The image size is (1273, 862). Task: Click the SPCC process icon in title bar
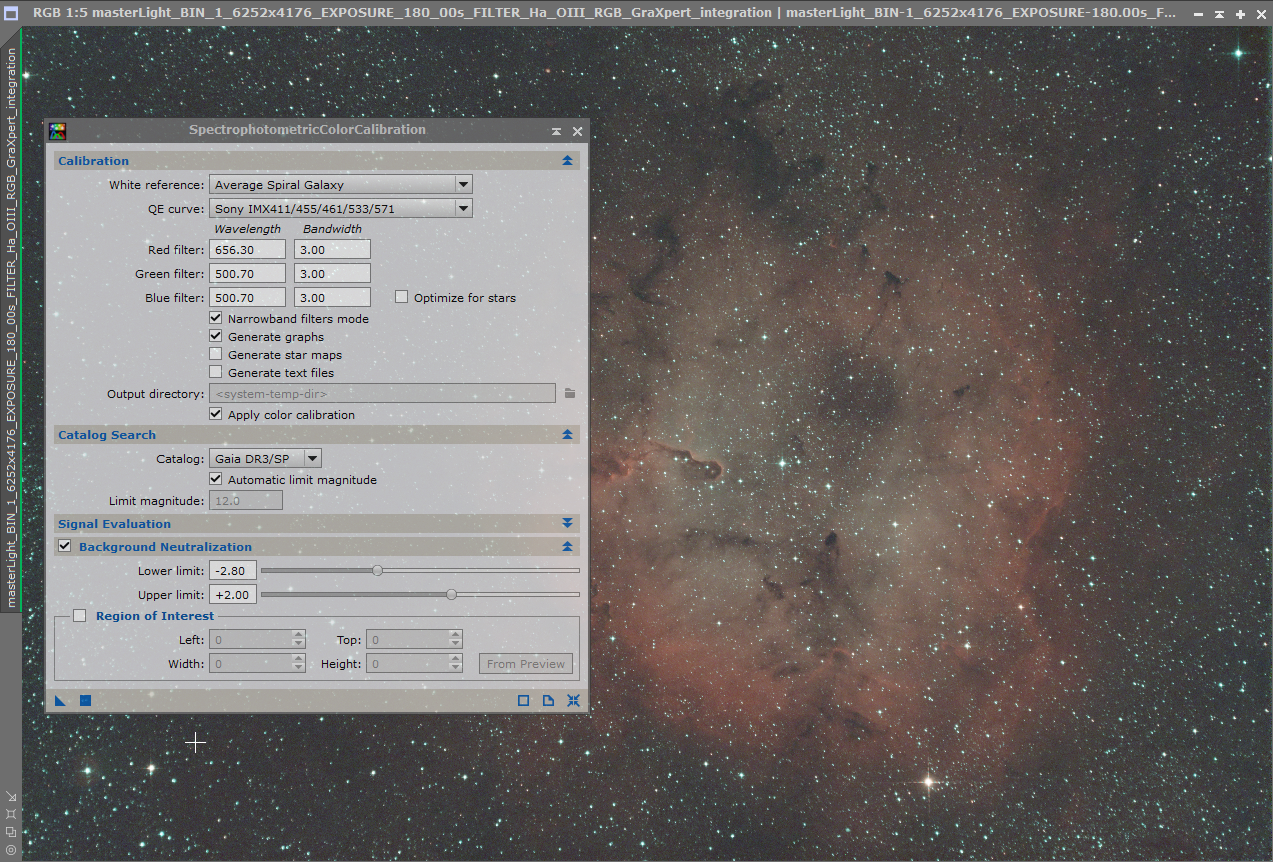(x=58, y=131)
